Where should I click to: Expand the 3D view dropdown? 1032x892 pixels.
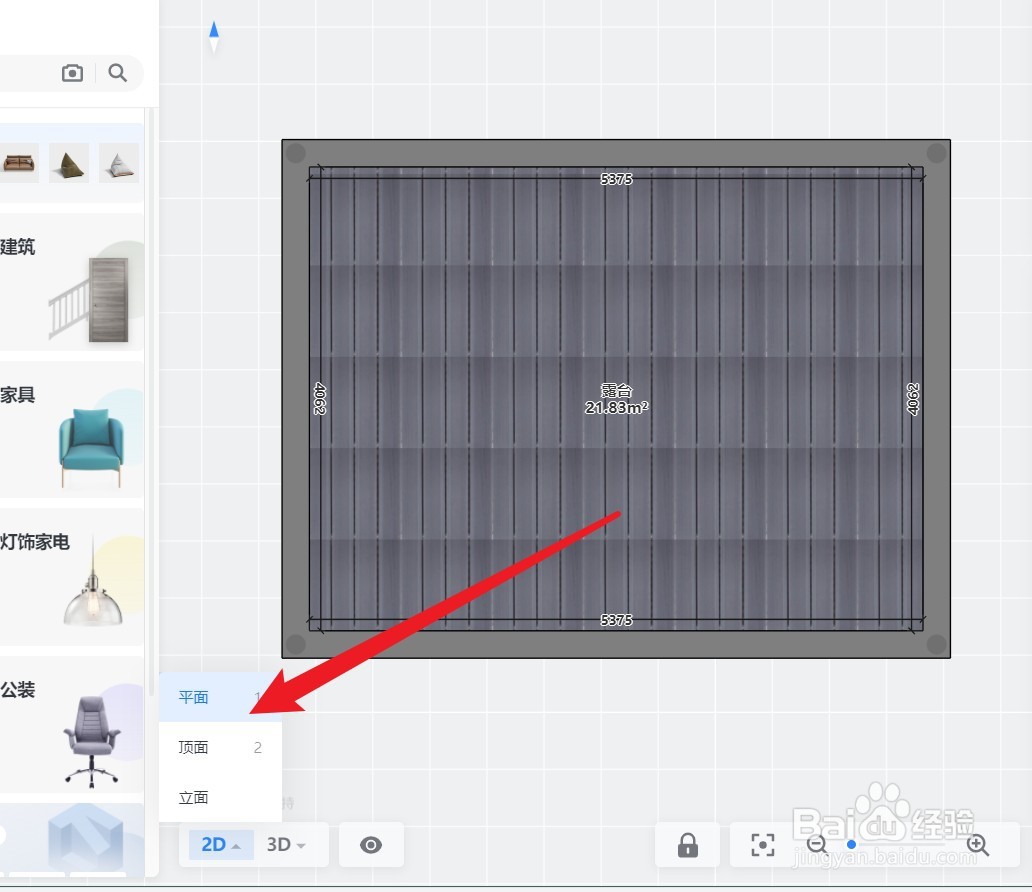coord(286,845)
